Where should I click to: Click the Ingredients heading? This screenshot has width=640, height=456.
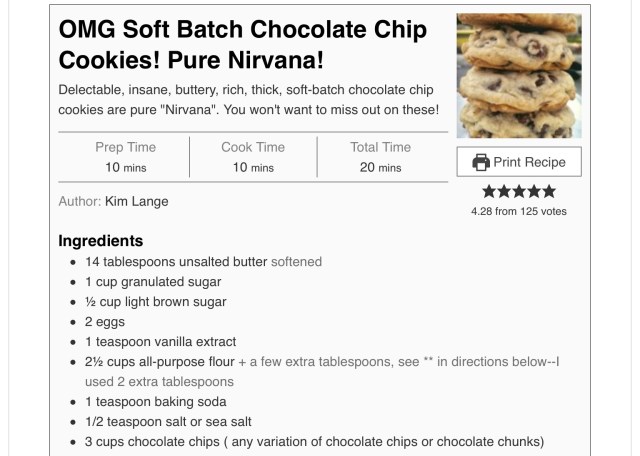click(x=100, y=241)
